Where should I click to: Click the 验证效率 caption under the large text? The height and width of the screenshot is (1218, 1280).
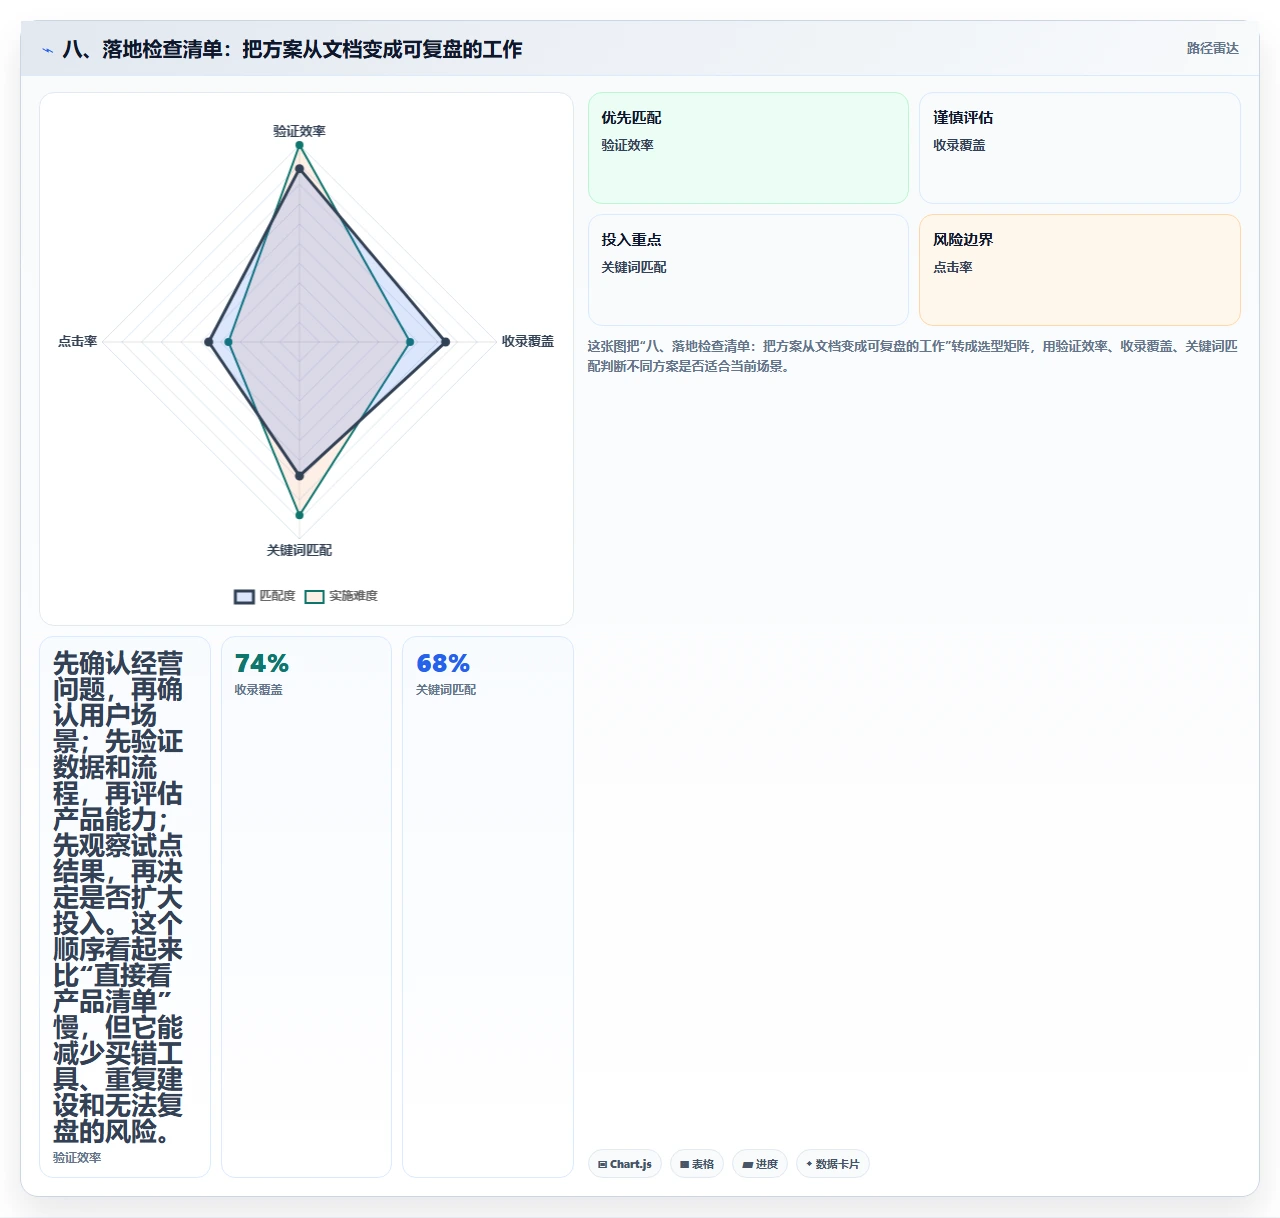[x=77, y=1157]
